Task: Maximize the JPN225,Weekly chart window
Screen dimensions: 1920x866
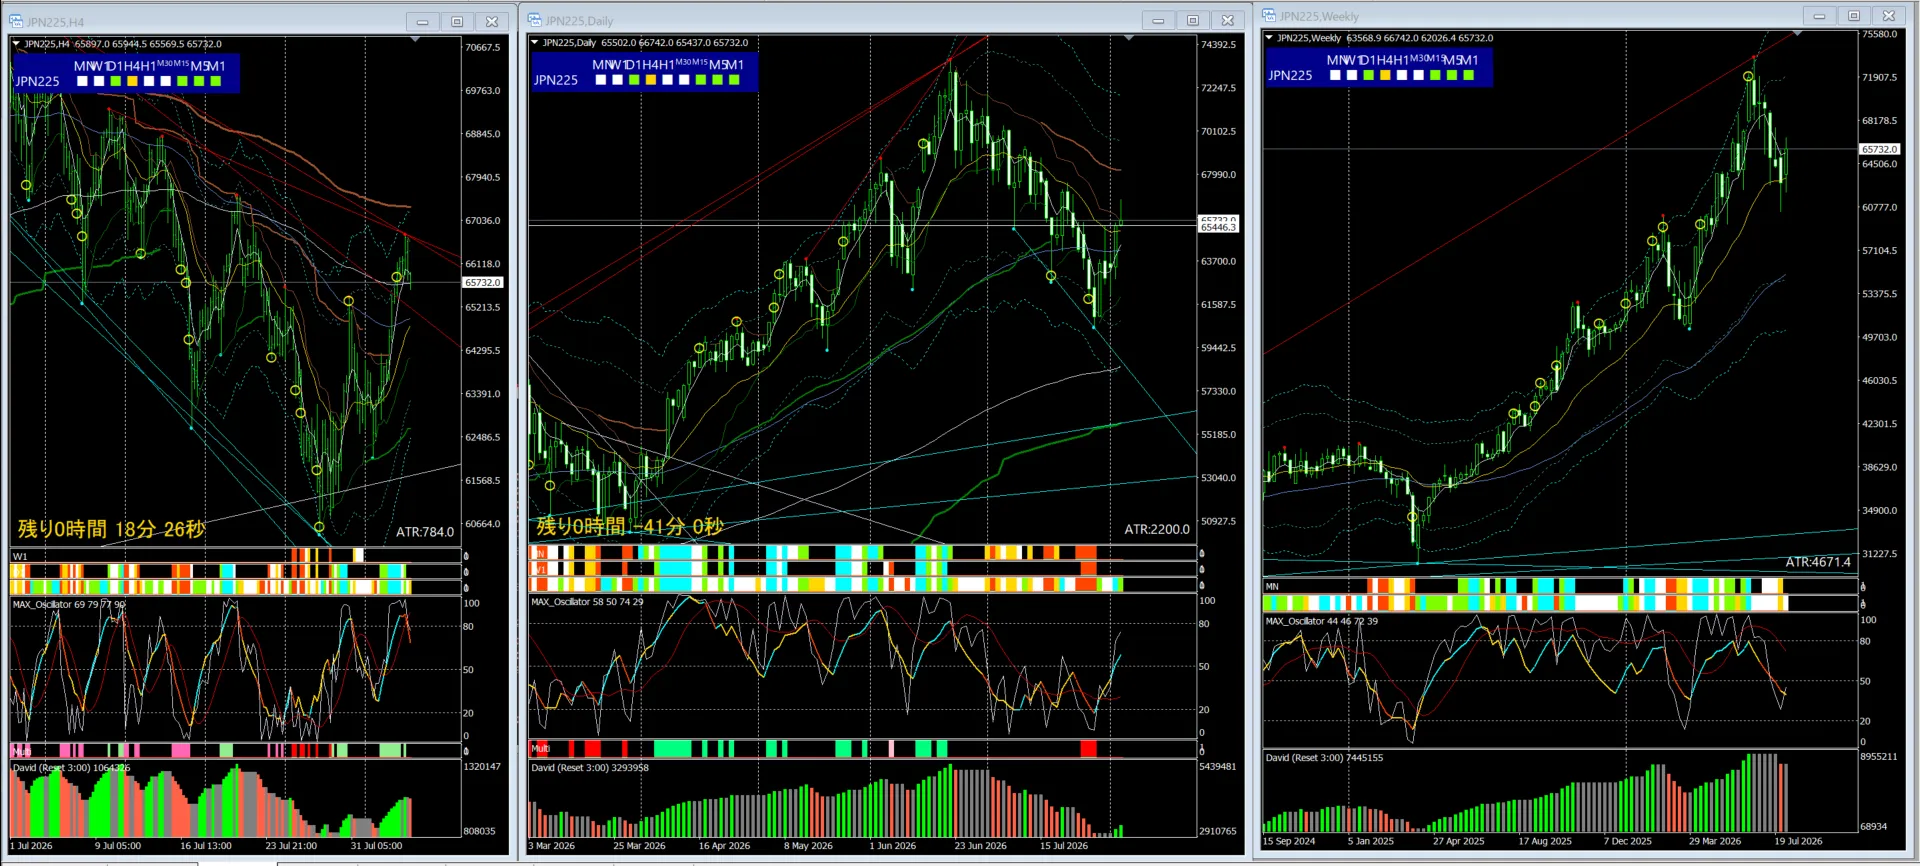Action: click(x=1854, y=15)
